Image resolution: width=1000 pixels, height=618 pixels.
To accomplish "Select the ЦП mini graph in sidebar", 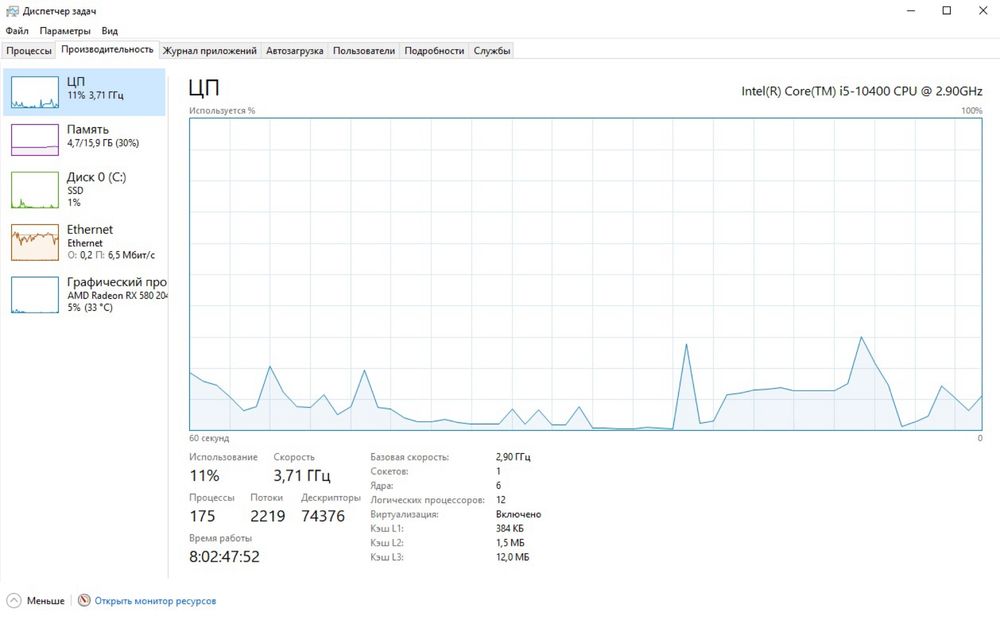I will [34, 92].
